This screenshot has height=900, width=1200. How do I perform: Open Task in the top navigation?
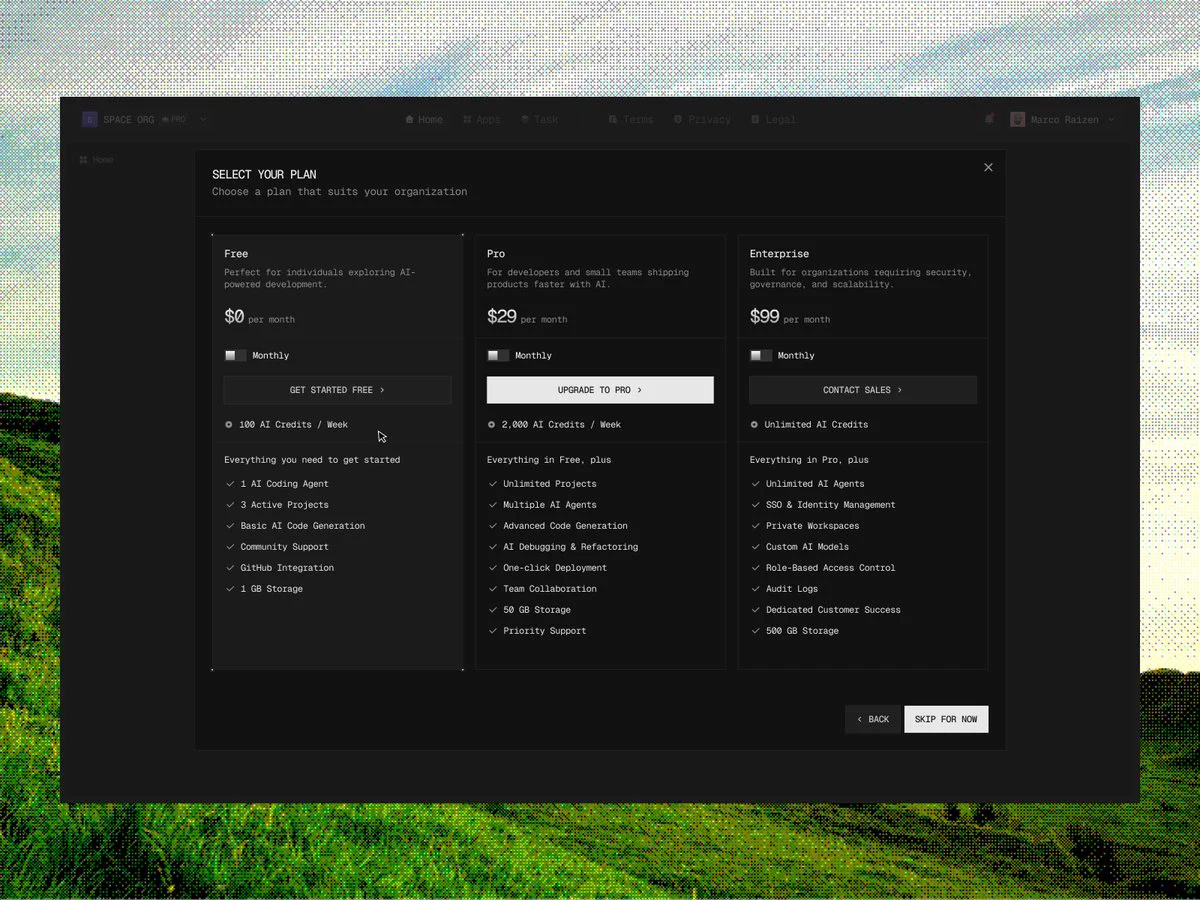tap(540, 120)
